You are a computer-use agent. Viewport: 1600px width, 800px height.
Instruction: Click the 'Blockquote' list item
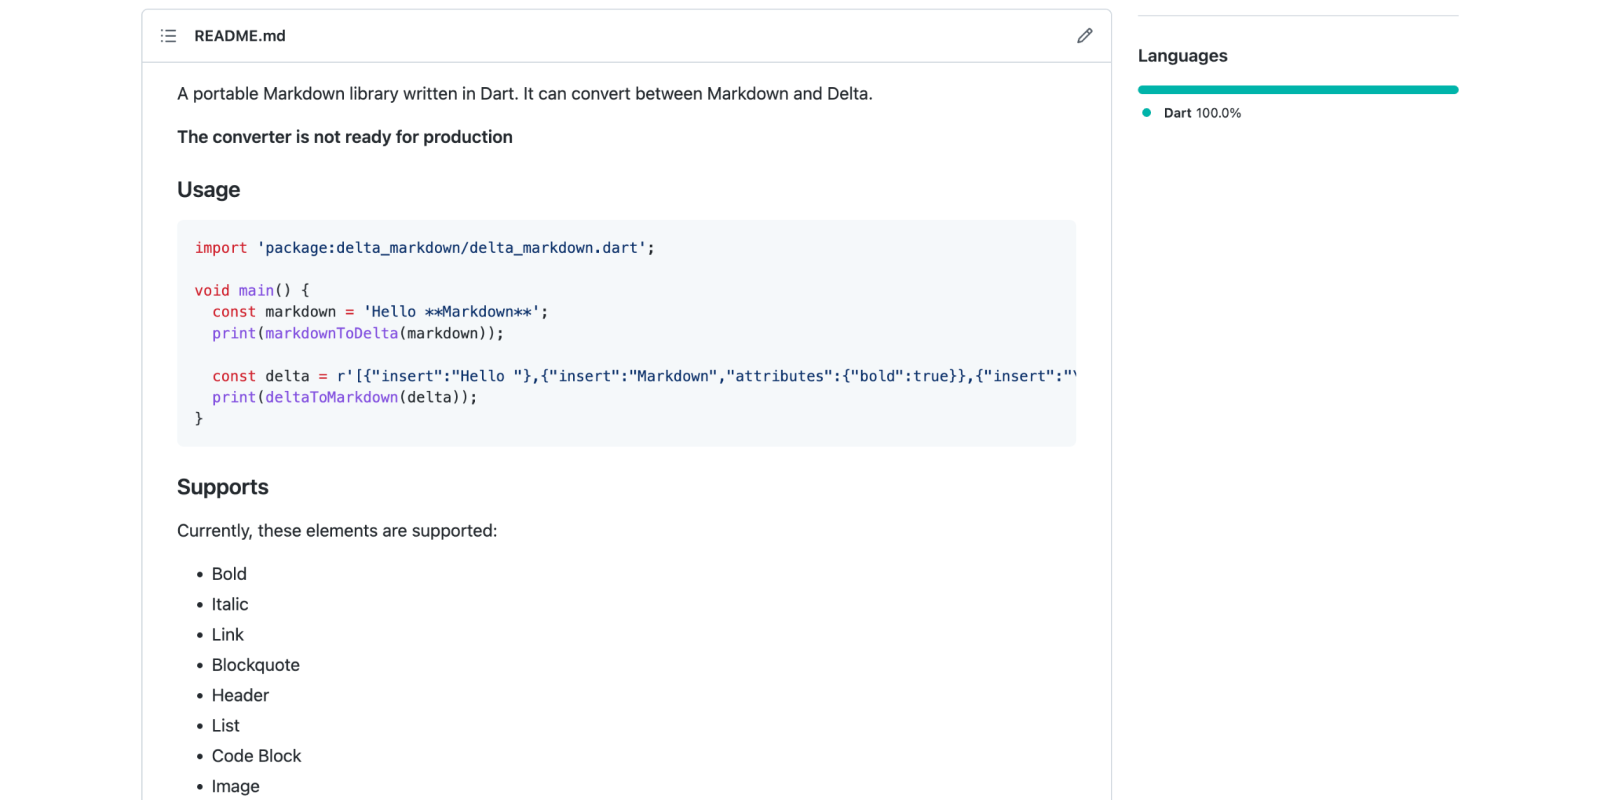pyautogui.click(x=256, y=665)
